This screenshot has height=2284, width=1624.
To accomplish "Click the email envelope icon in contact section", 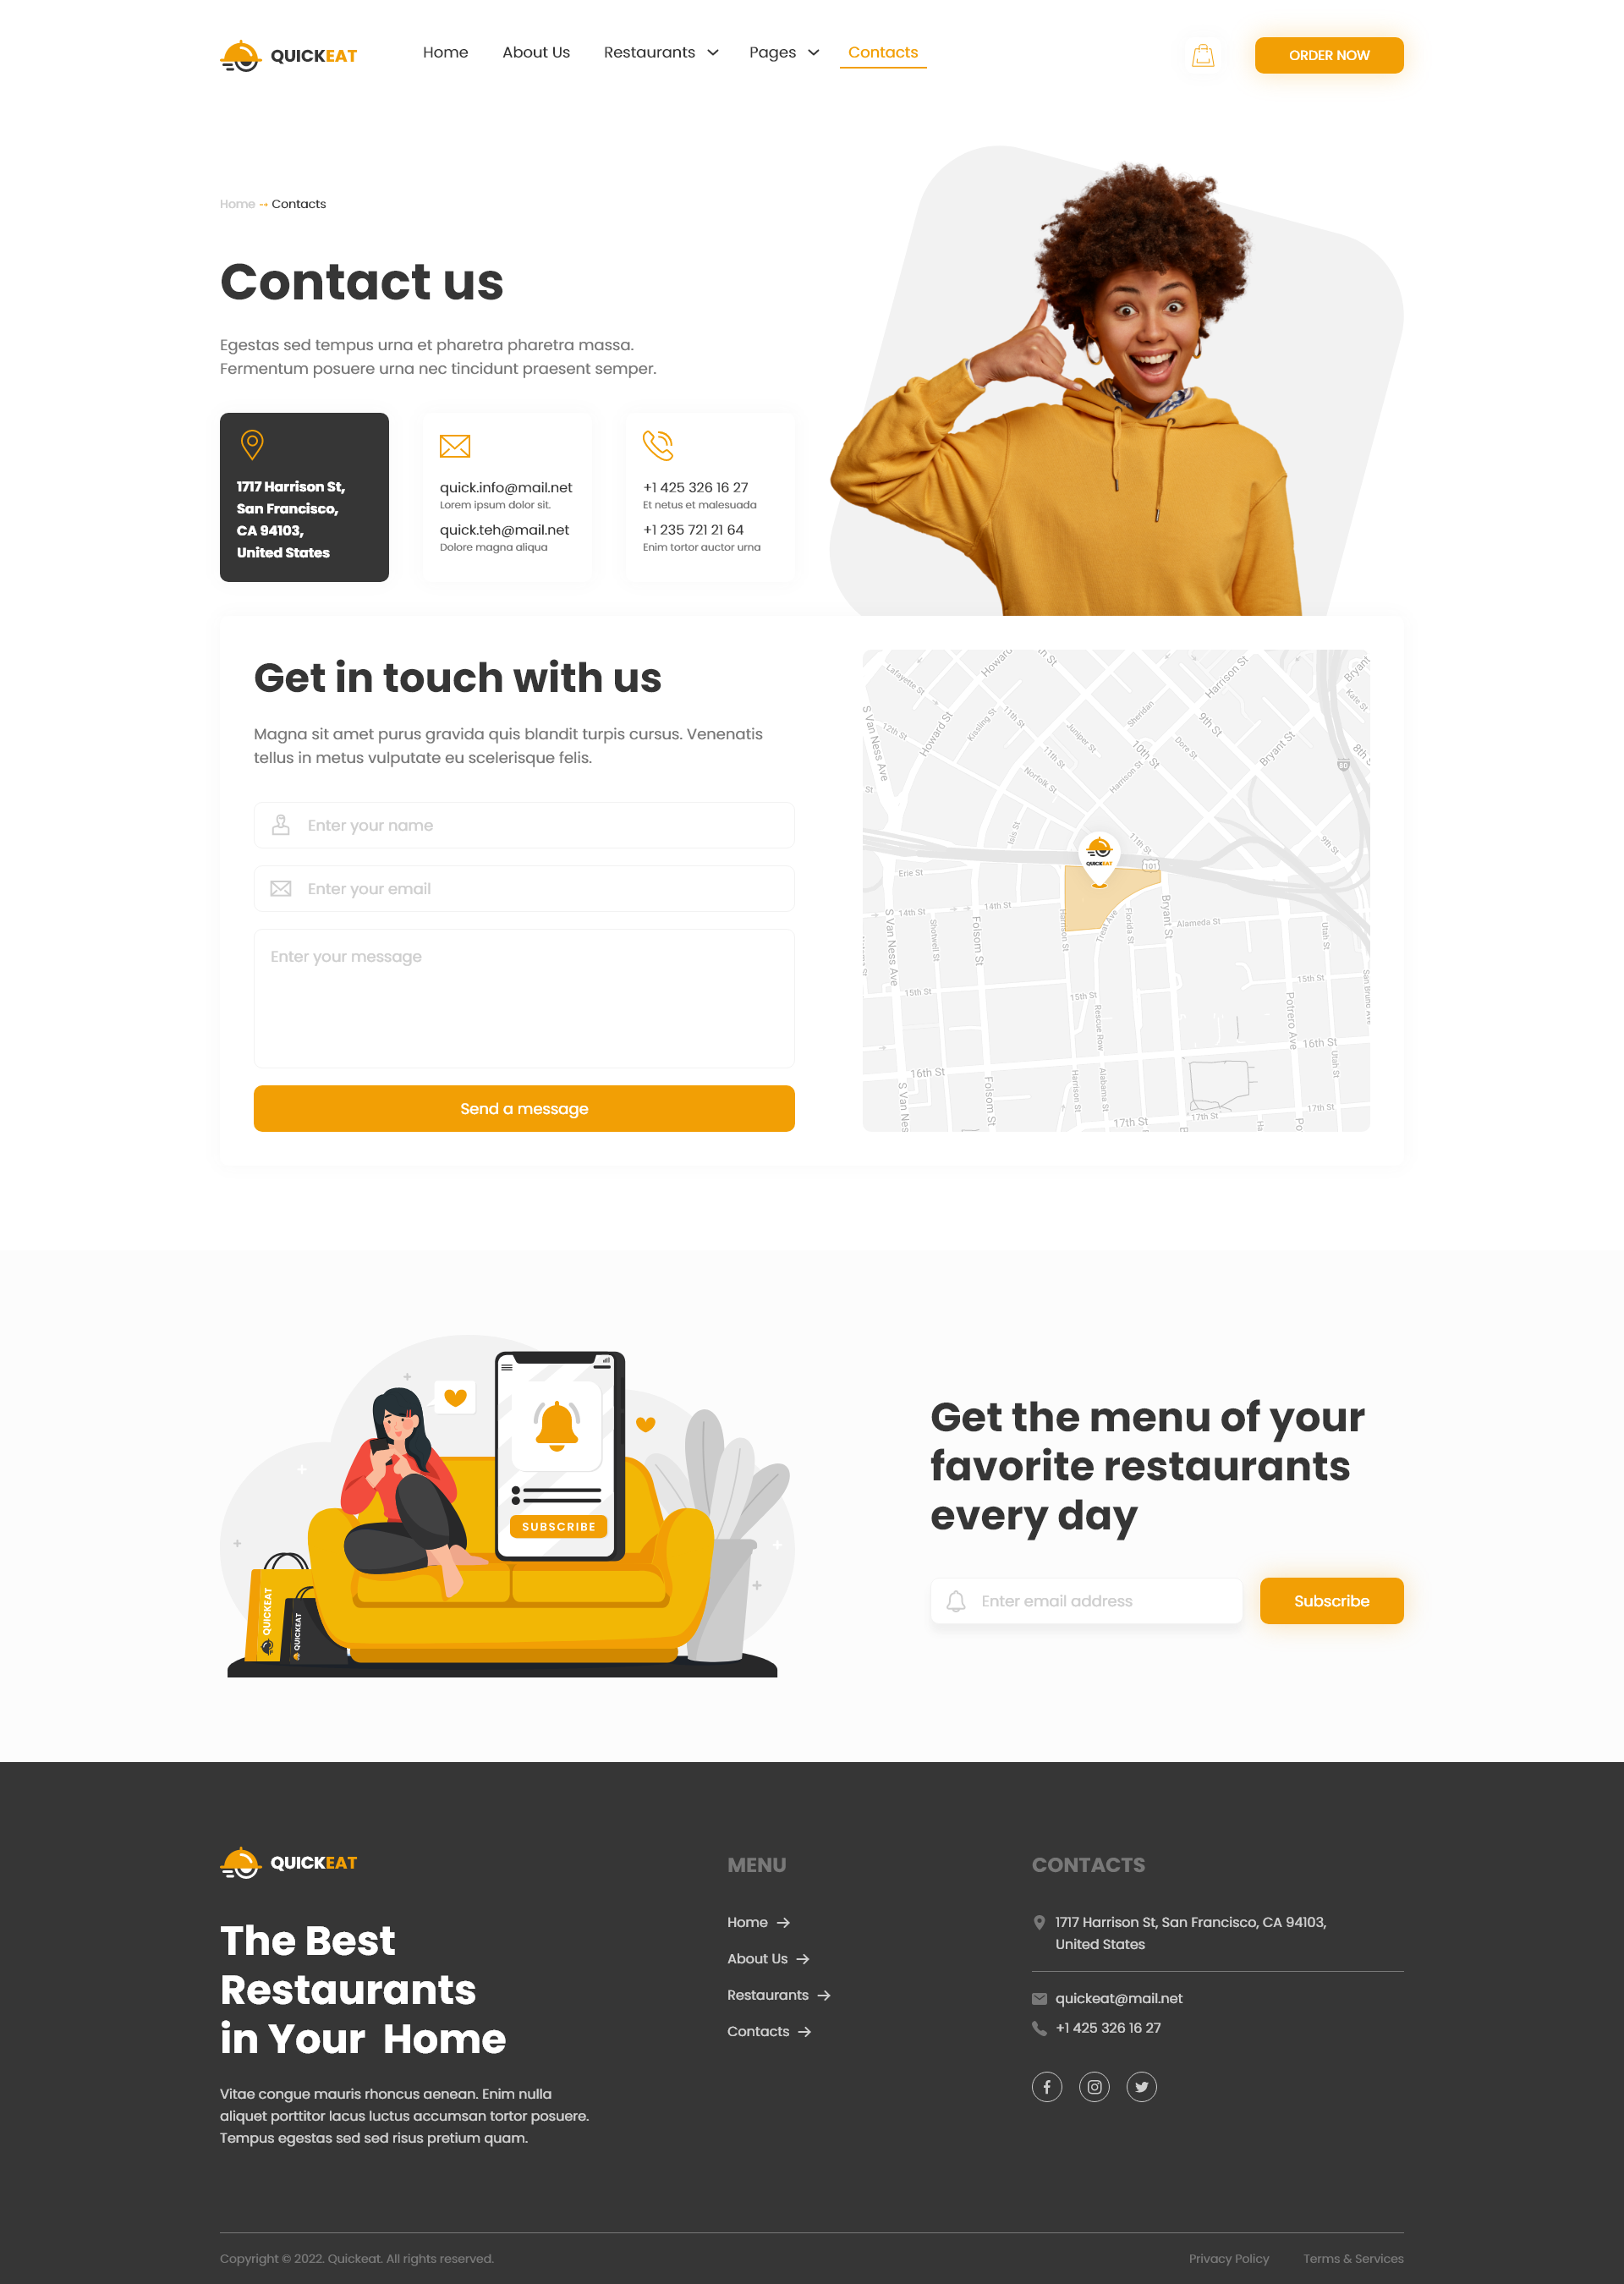I will pos(455,444).
